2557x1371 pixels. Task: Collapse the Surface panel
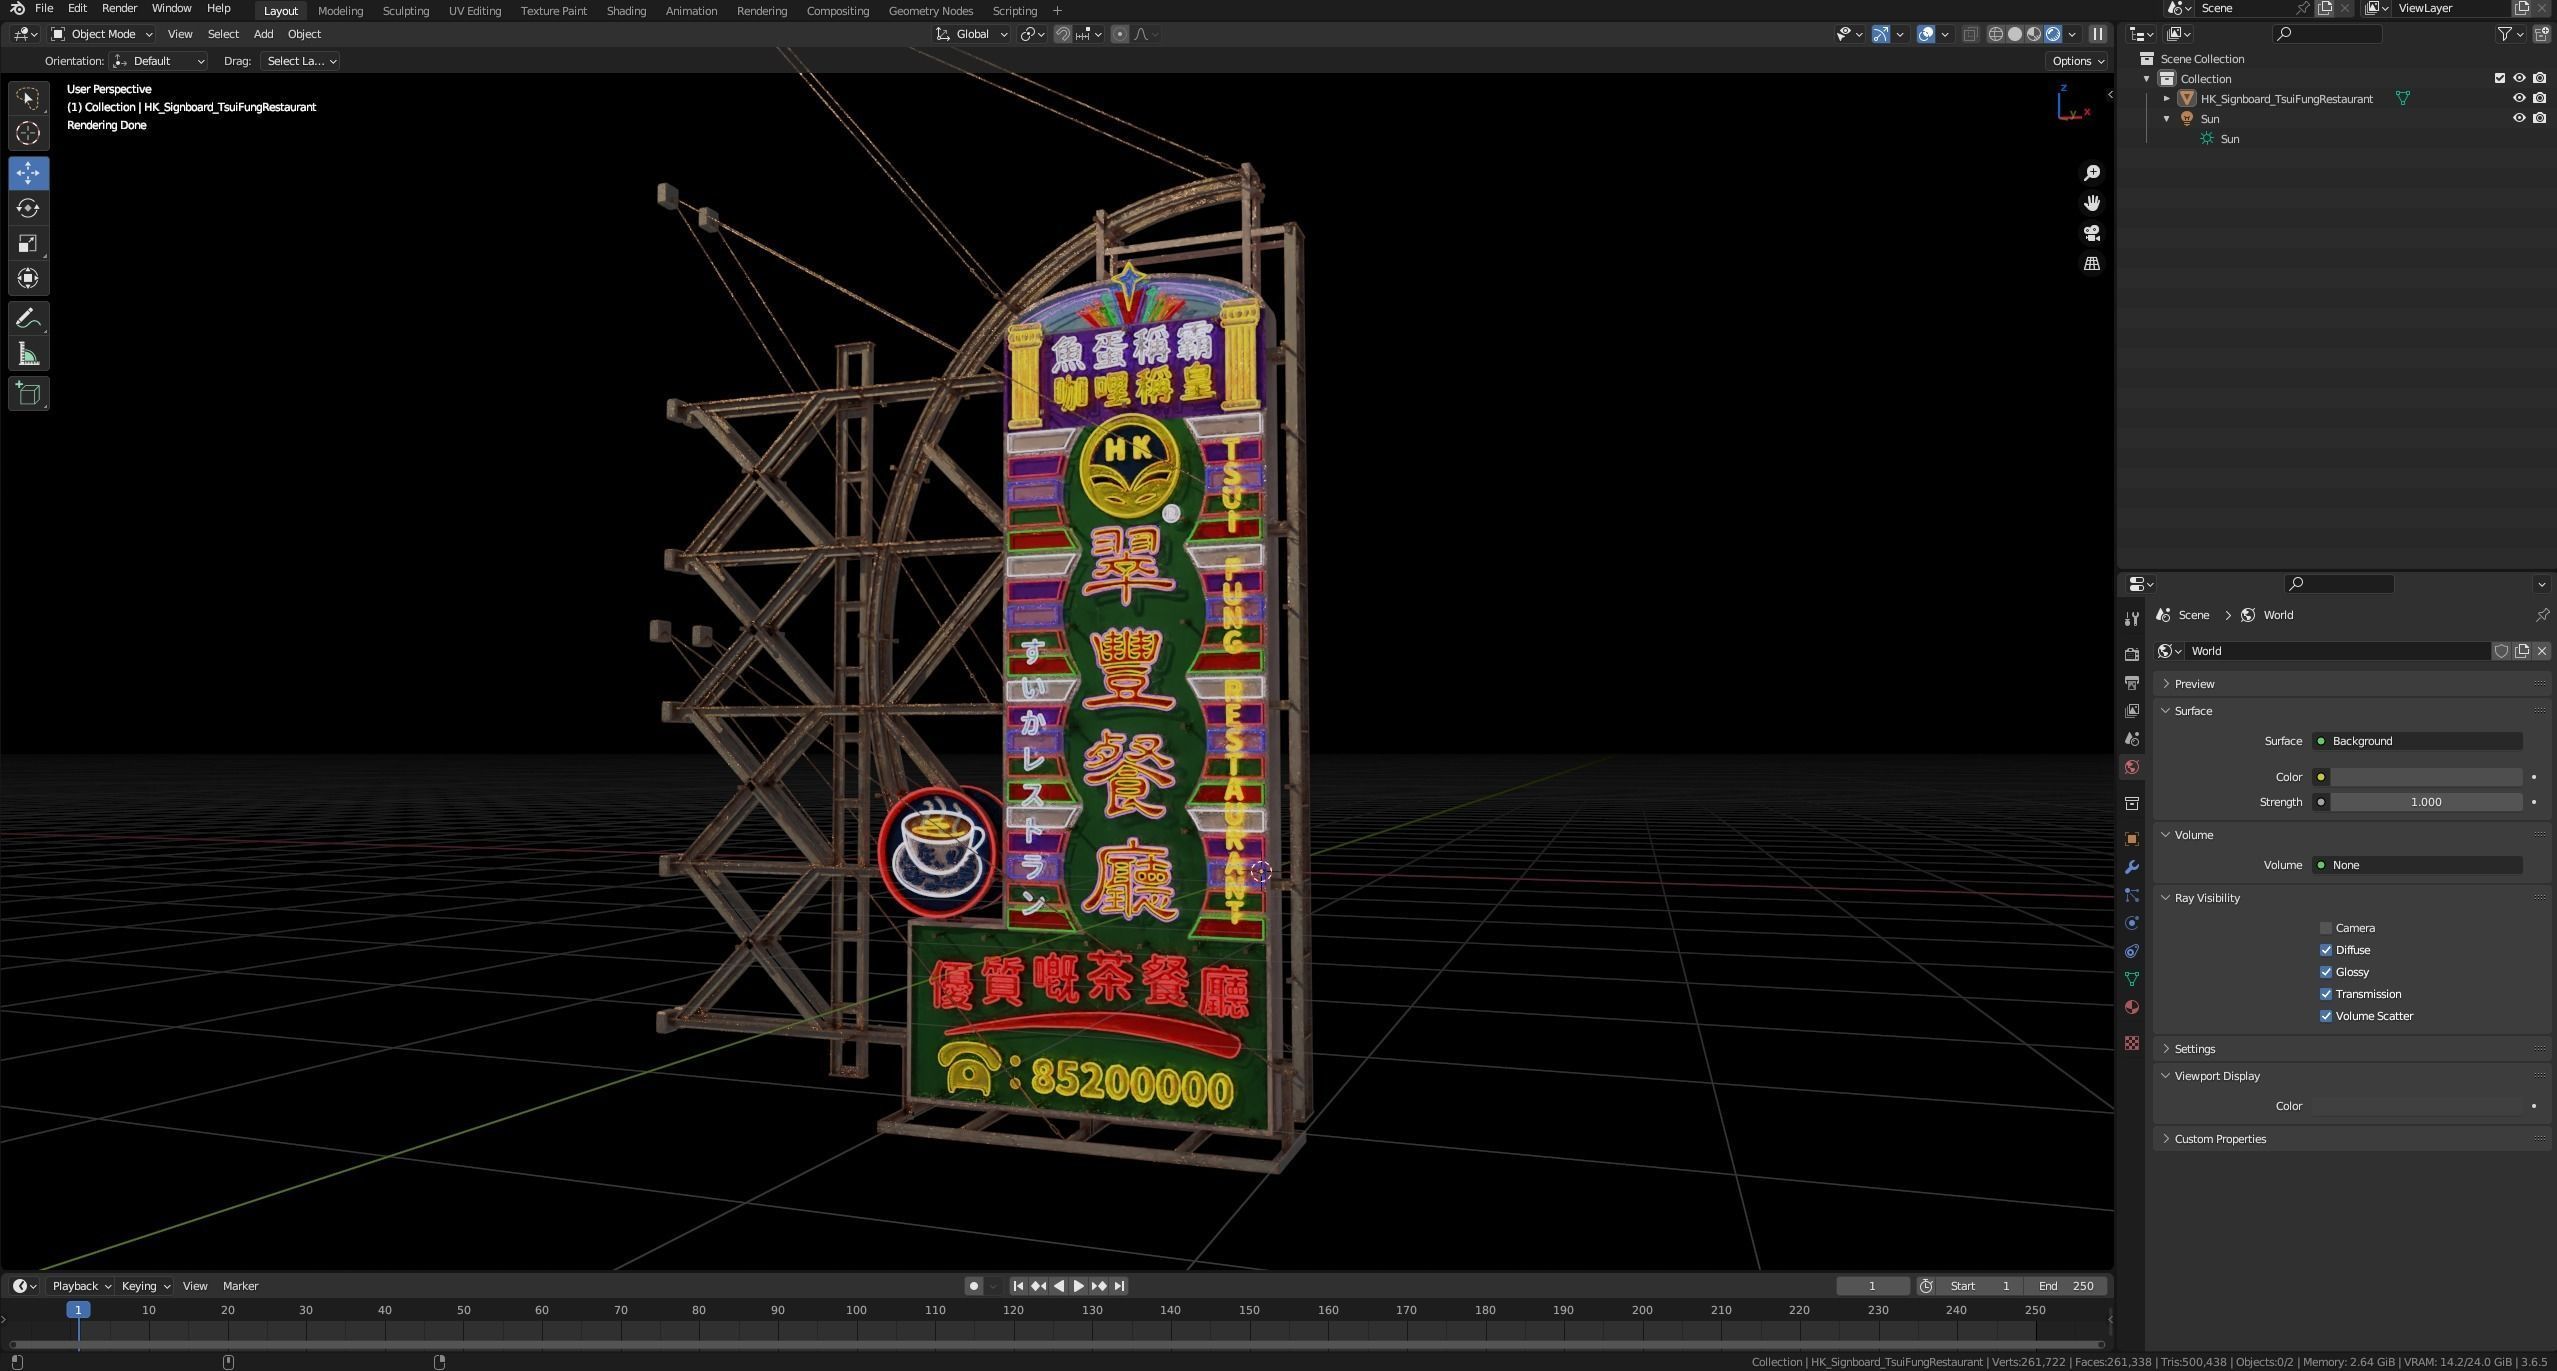[x=2192, y=711]
